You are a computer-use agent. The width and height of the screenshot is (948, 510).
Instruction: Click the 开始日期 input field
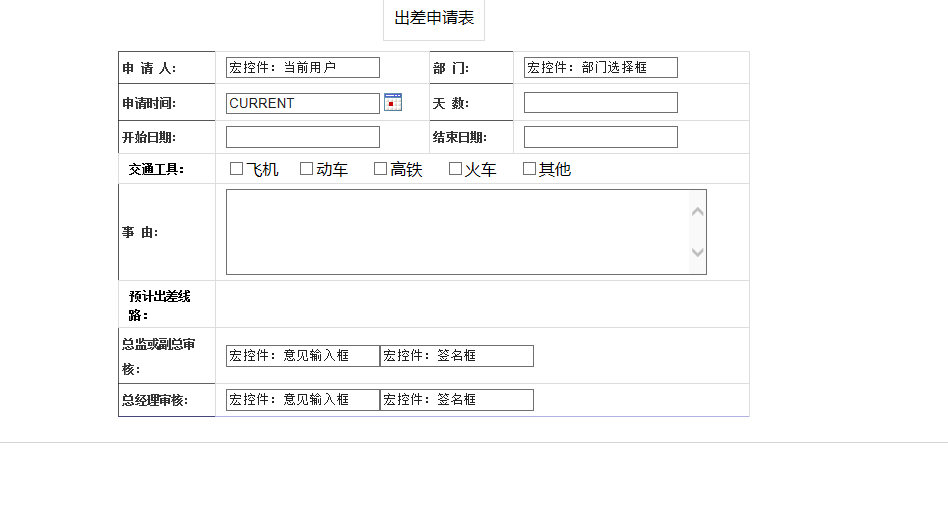(303, 137)
